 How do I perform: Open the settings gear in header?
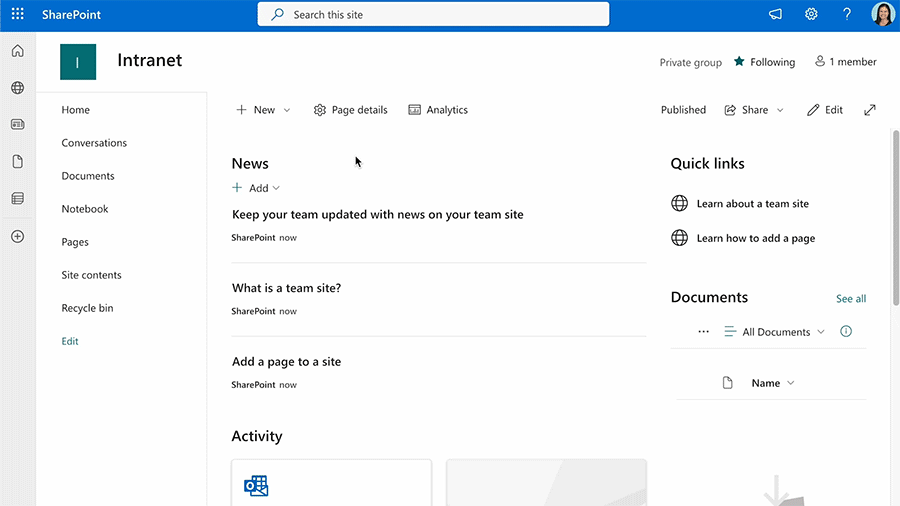811,14
